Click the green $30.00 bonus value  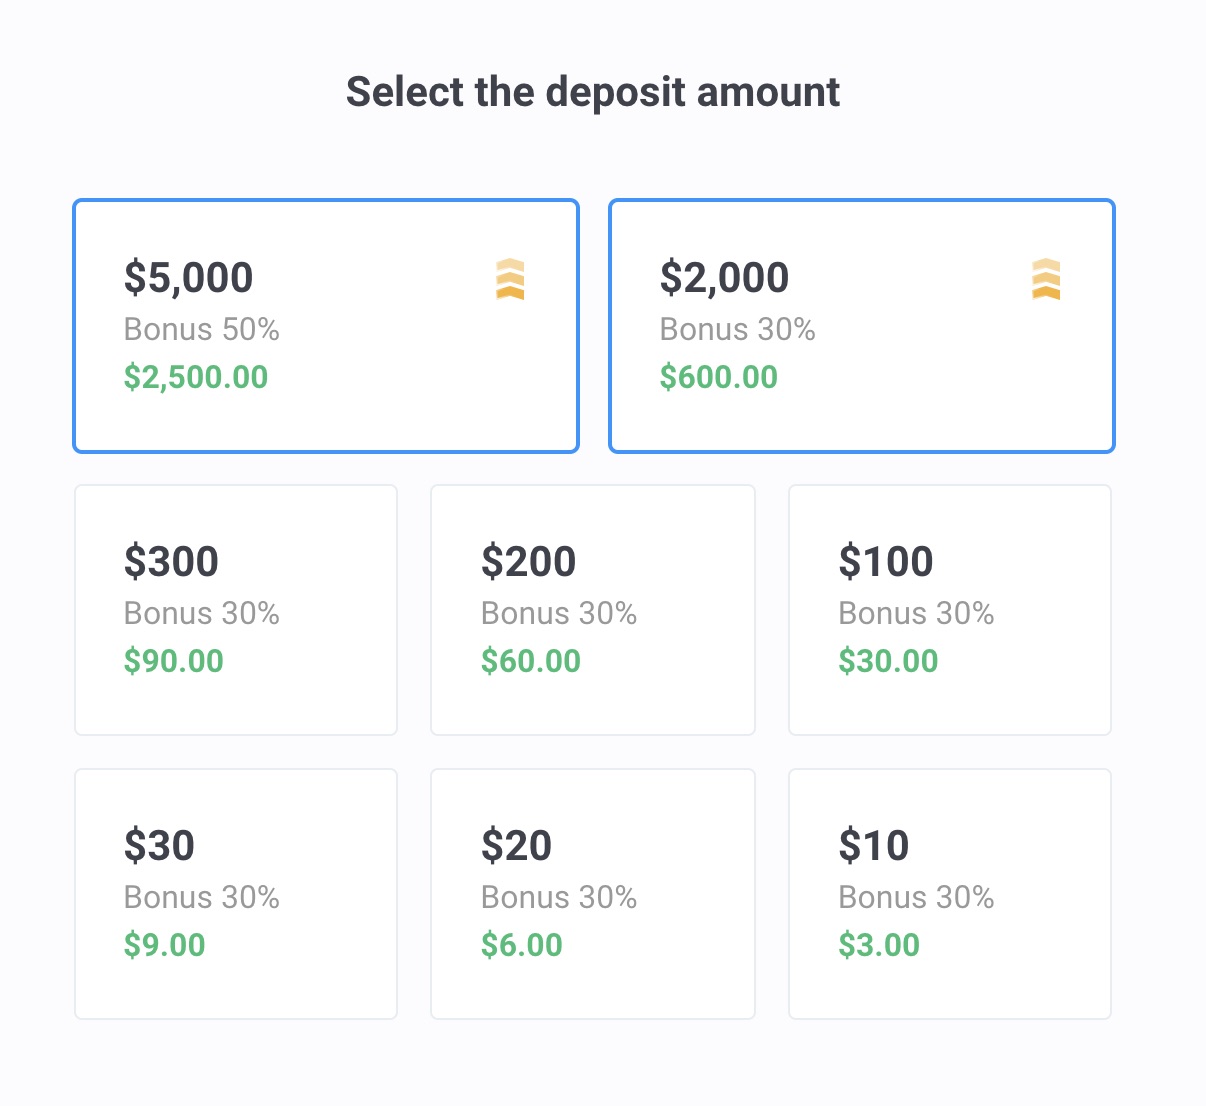click(x=888, y=661)
